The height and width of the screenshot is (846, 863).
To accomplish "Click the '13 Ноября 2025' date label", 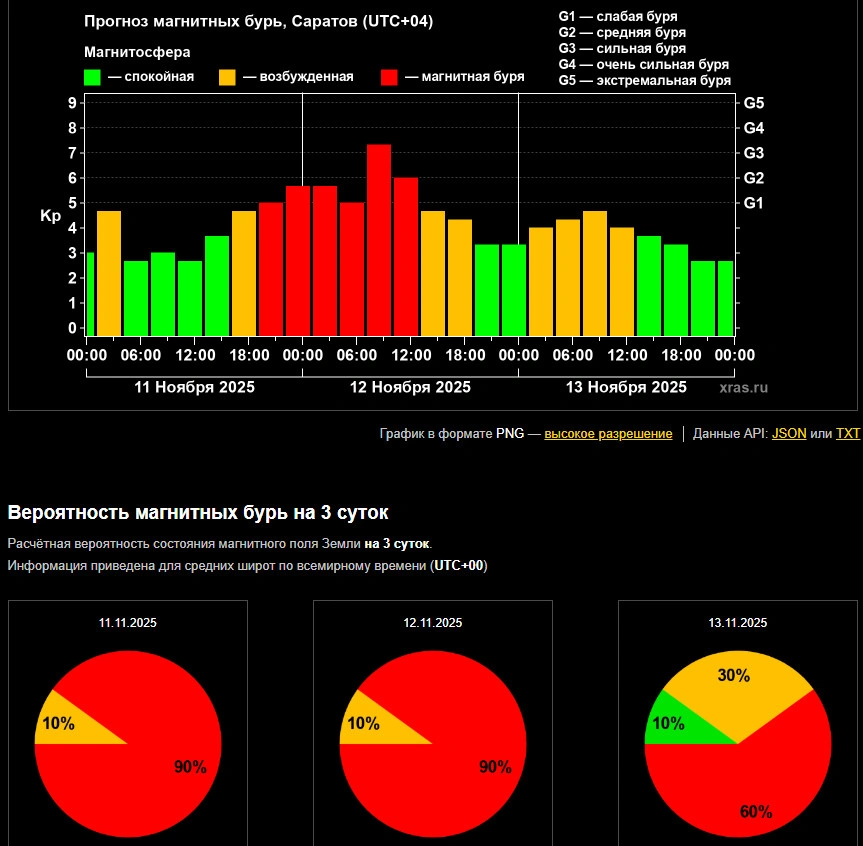I will tap(626, 387).
